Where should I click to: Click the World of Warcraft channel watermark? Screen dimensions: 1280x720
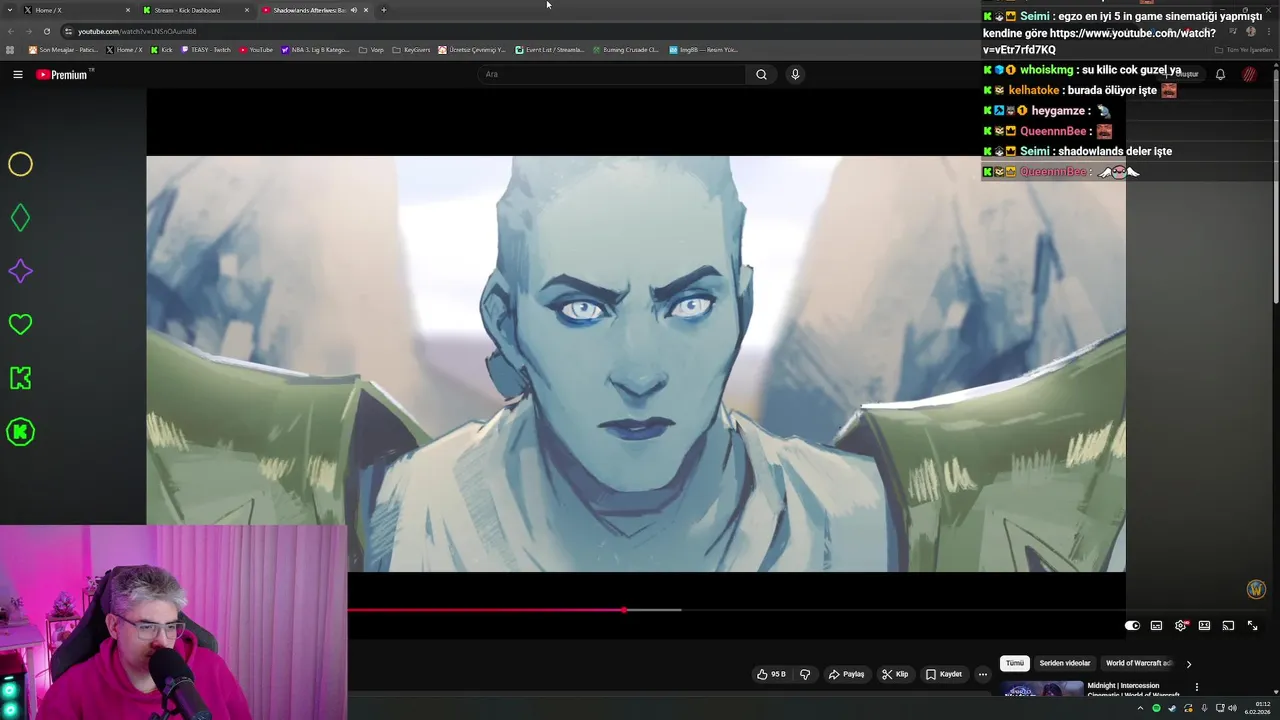(x=1256, y=589)
